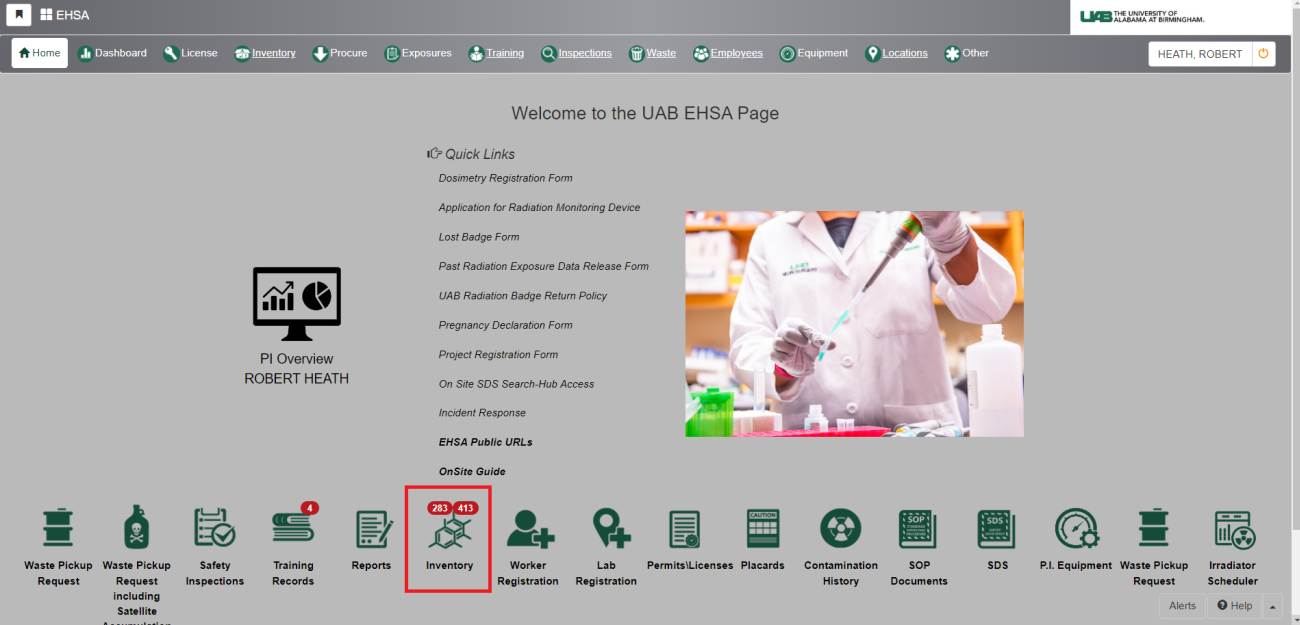Click the Contamination History radiation icon

point(840,529)
